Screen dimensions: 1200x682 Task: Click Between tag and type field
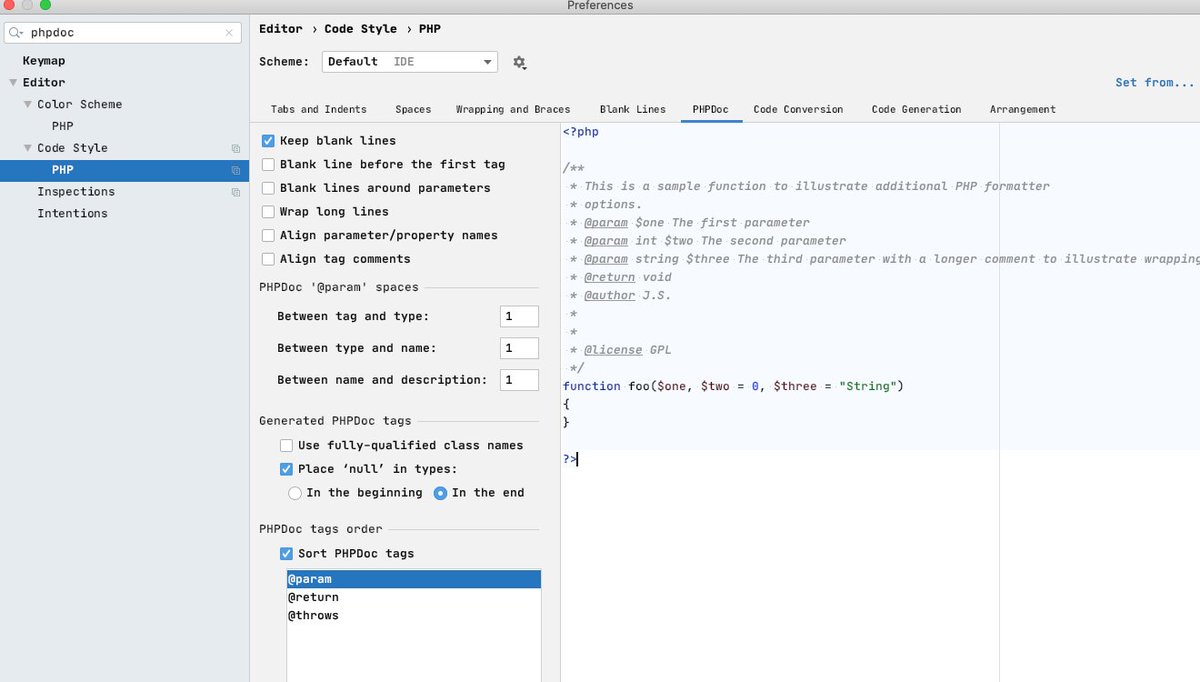(519, 316)
